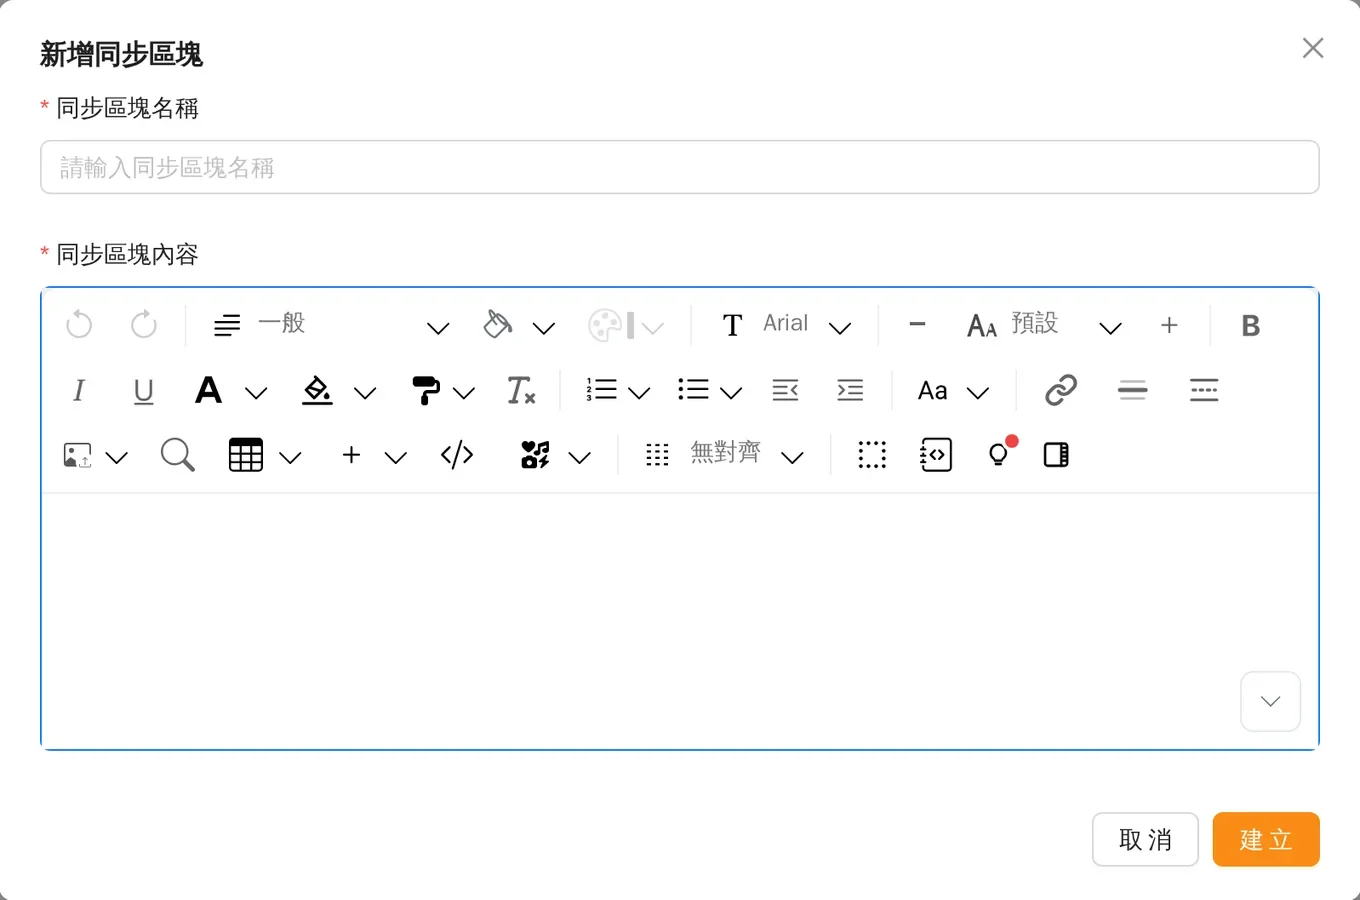
Task: Click the paint roller format icon
Action: pos(426,390)
